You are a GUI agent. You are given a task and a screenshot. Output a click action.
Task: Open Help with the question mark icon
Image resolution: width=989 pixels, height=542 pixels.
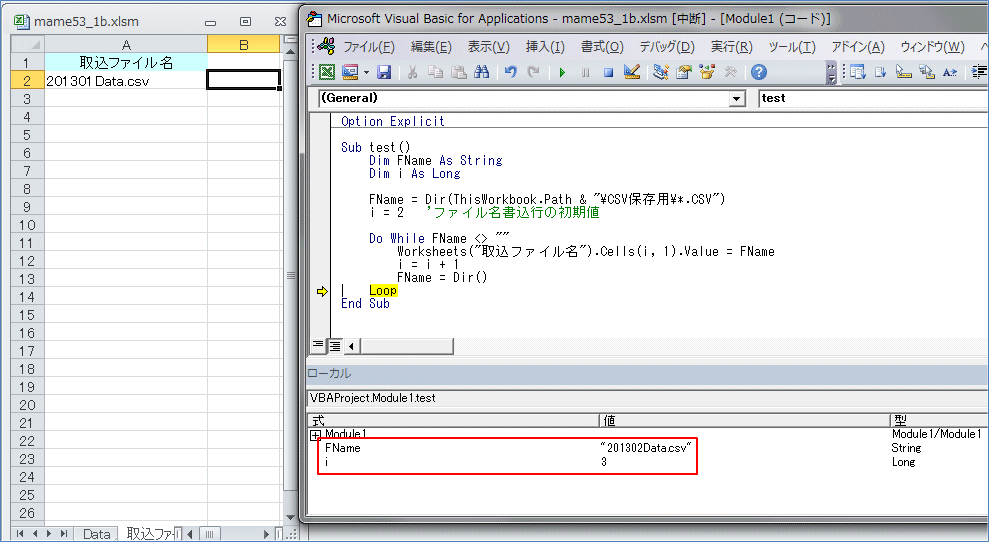coord(759,72)
